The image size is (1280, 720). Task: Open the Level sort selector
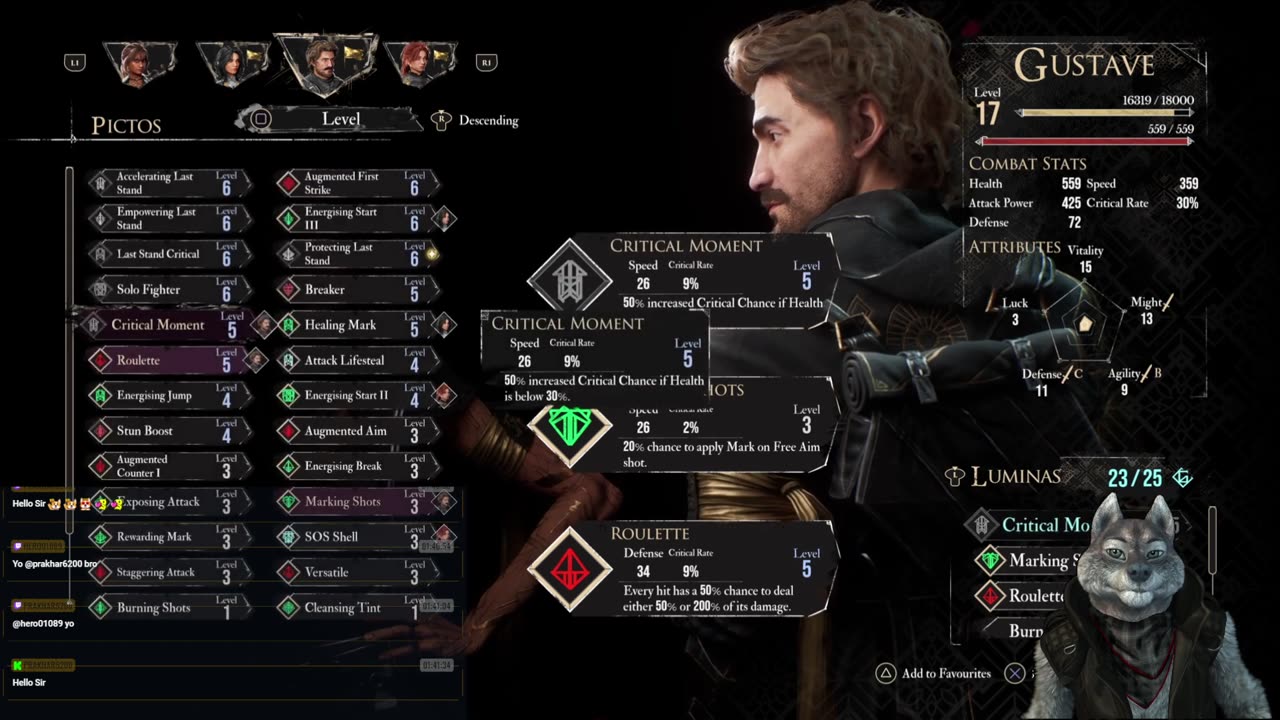(329, 119)
